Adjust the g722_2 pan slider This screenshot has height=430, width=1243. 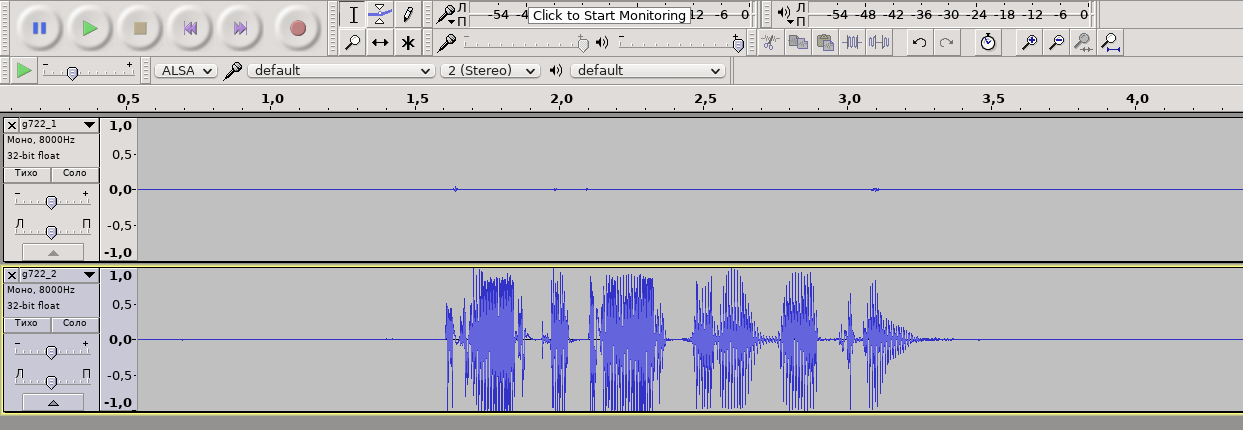[52, 381]
